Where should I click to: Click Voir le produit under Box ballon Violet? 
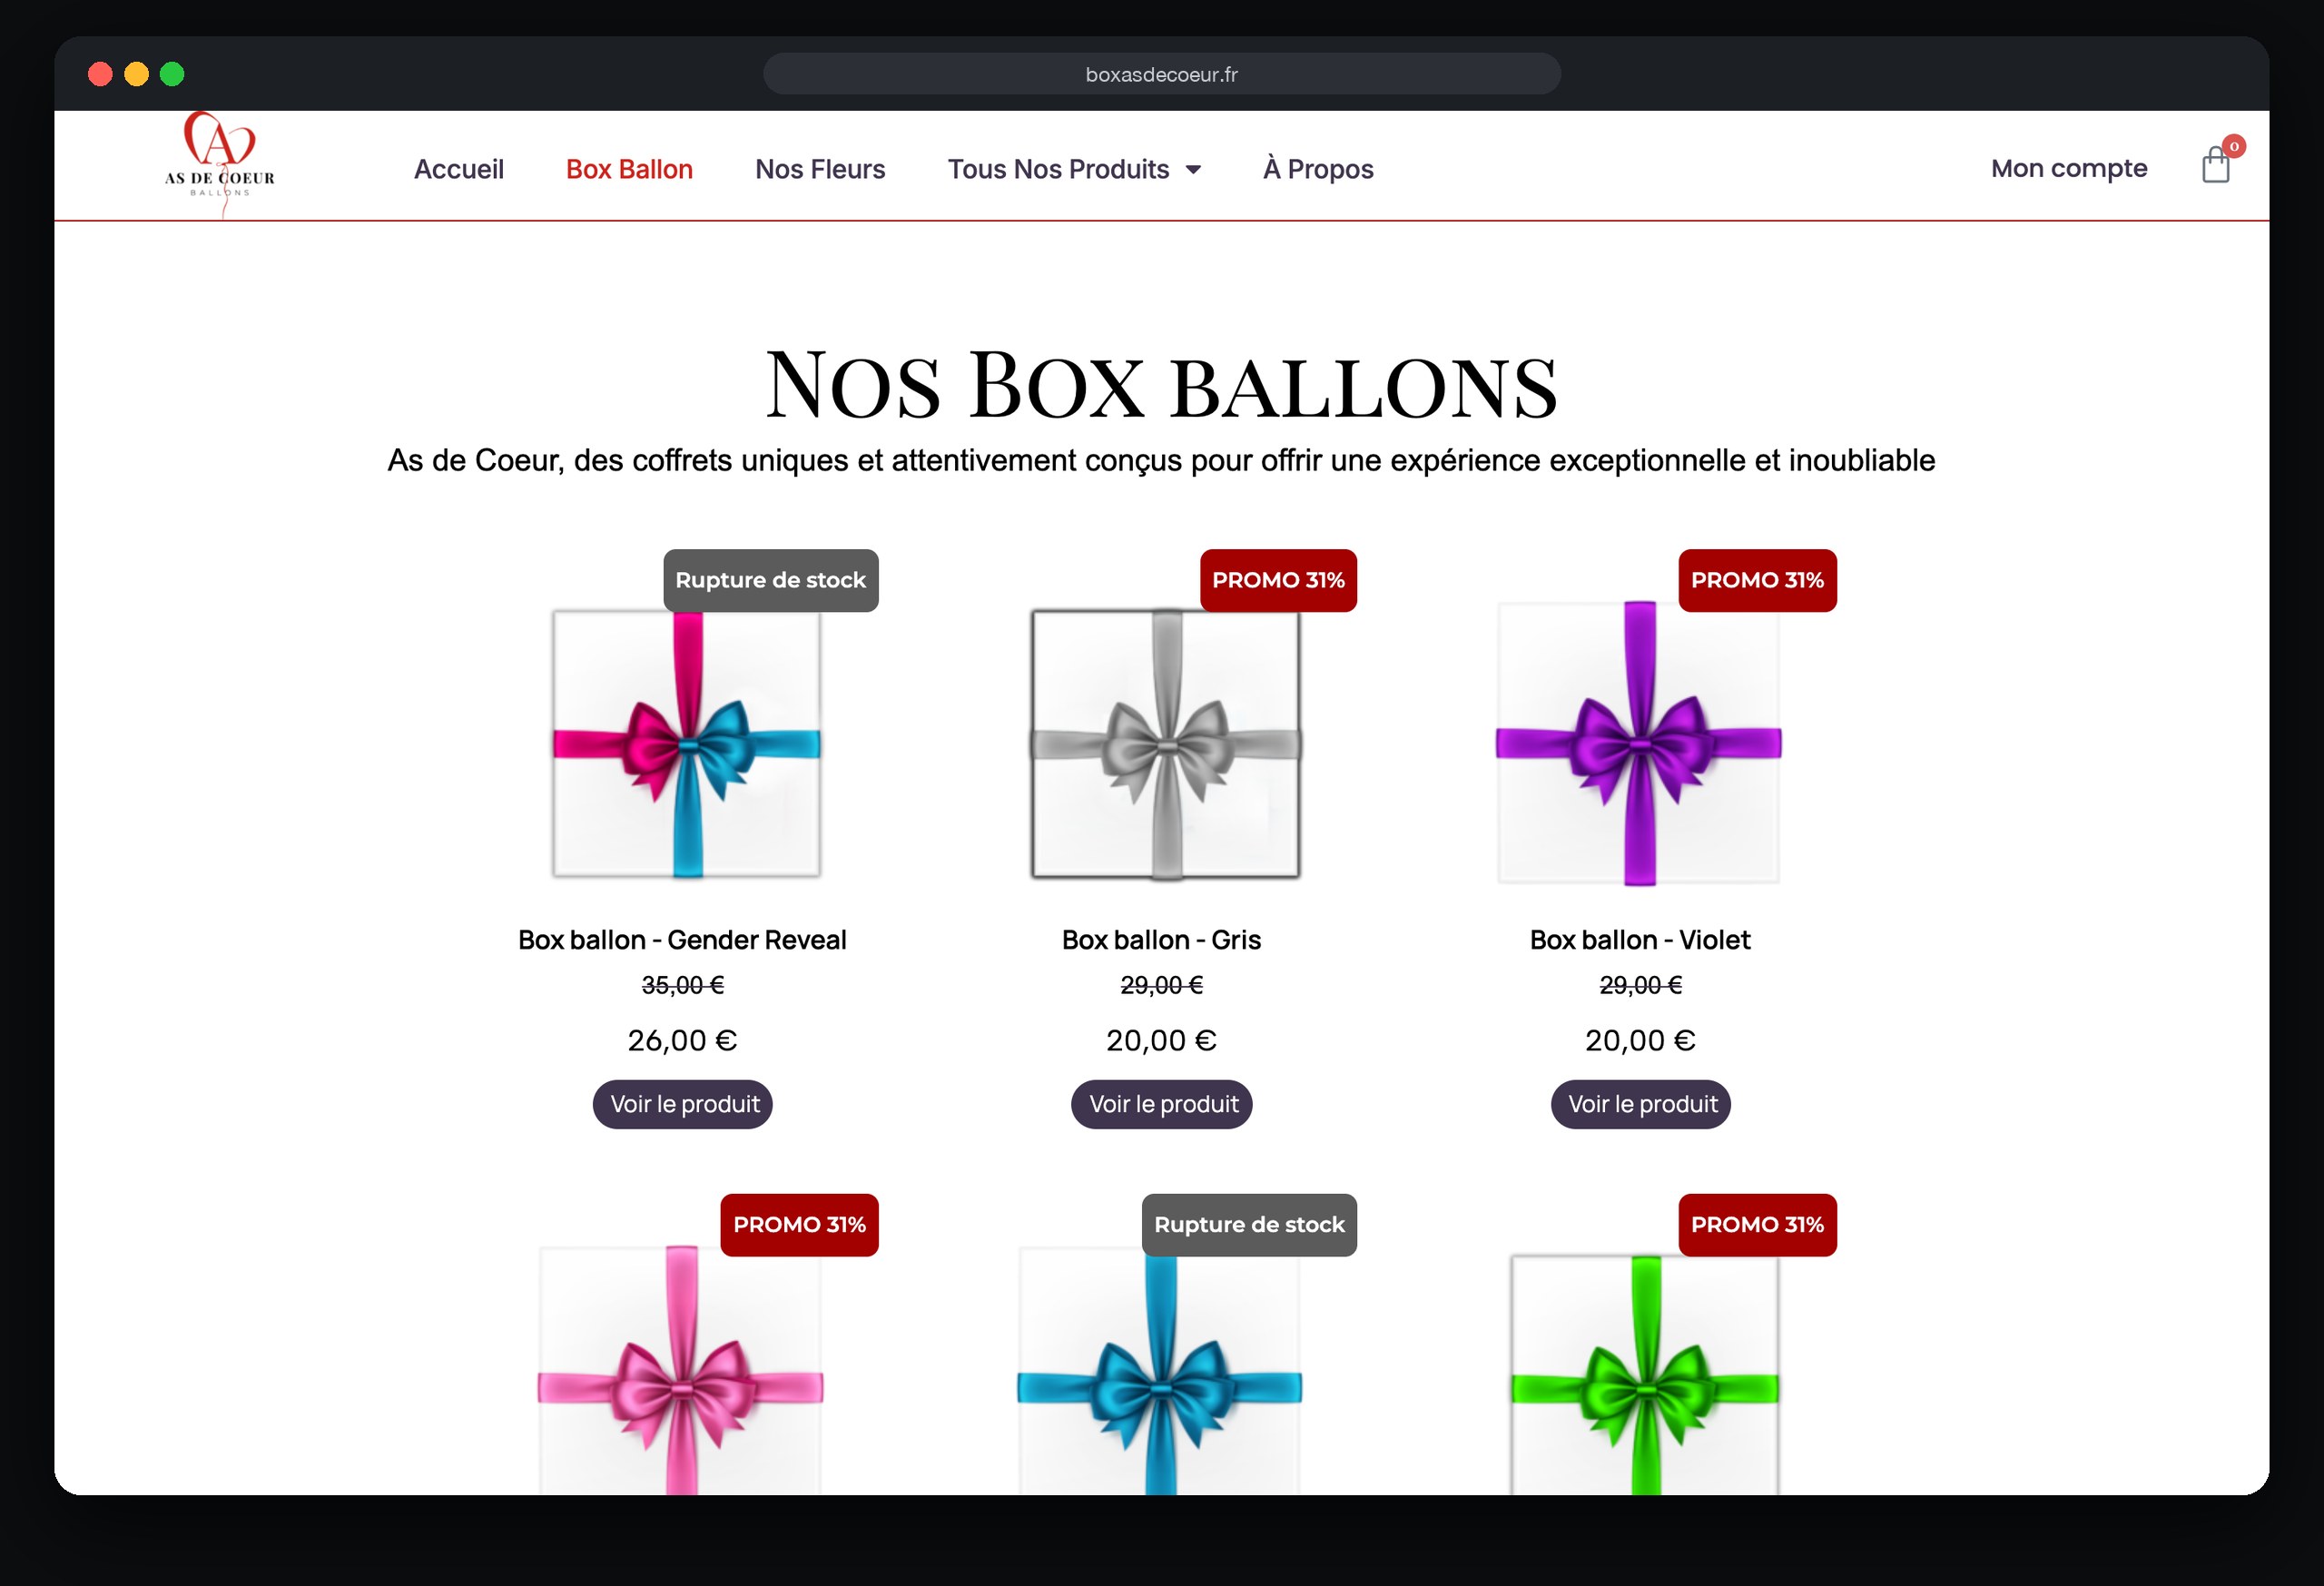pos(1641,1104)
